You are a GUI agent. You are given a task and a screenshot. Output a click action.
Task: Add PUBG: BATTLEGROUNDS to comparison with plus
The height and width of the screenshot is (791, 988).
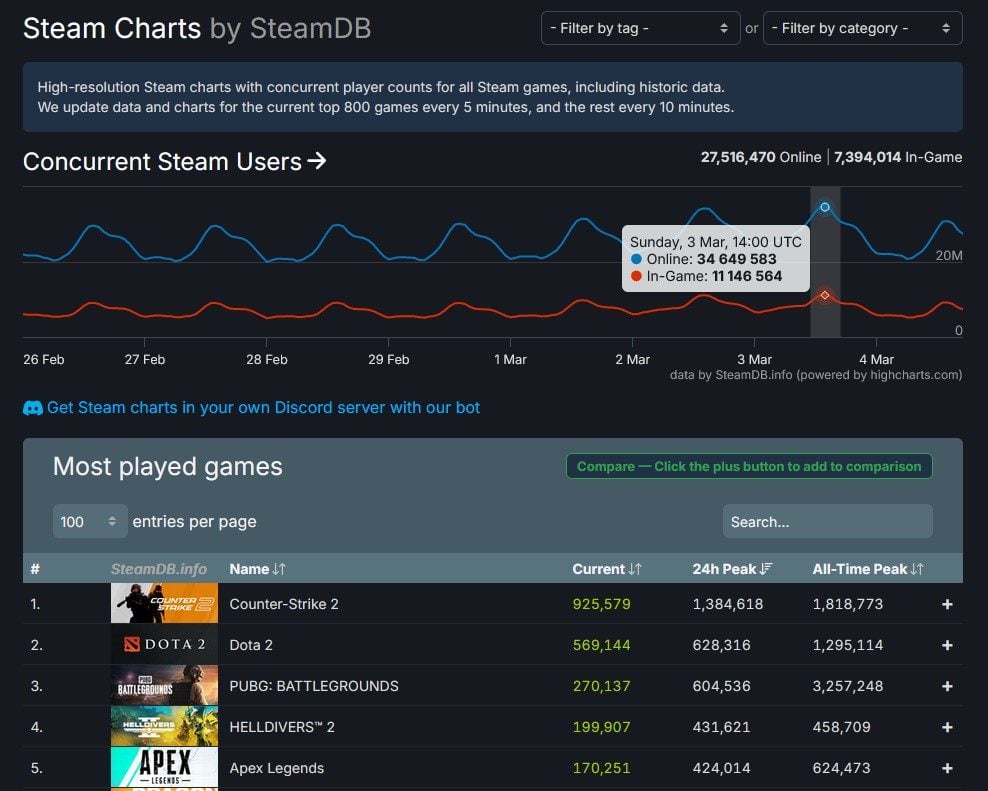(947, 686)
